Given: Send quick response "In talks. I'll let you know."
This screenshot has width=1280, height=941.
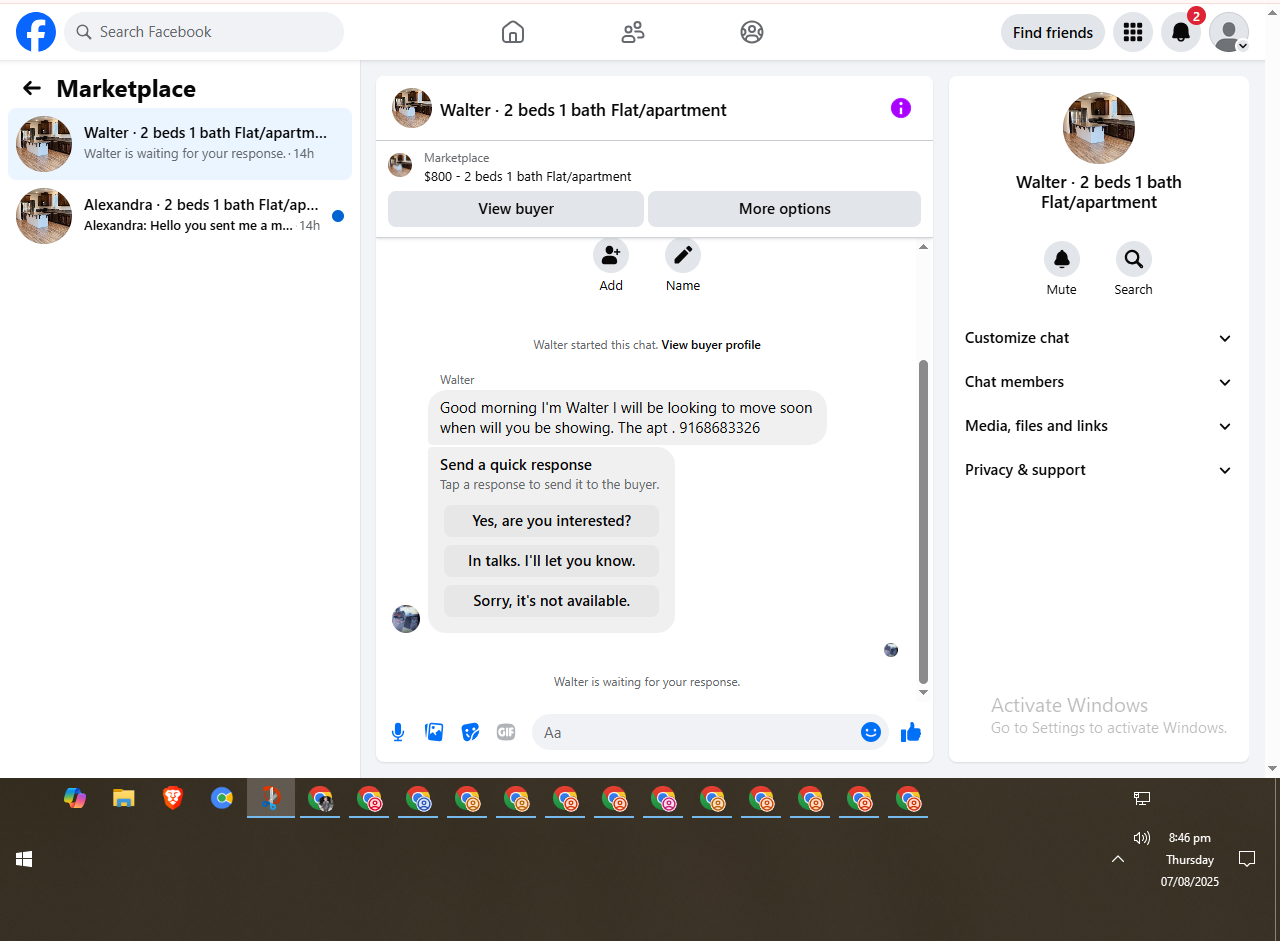Looking at the screenshot, I should (552, 561).
